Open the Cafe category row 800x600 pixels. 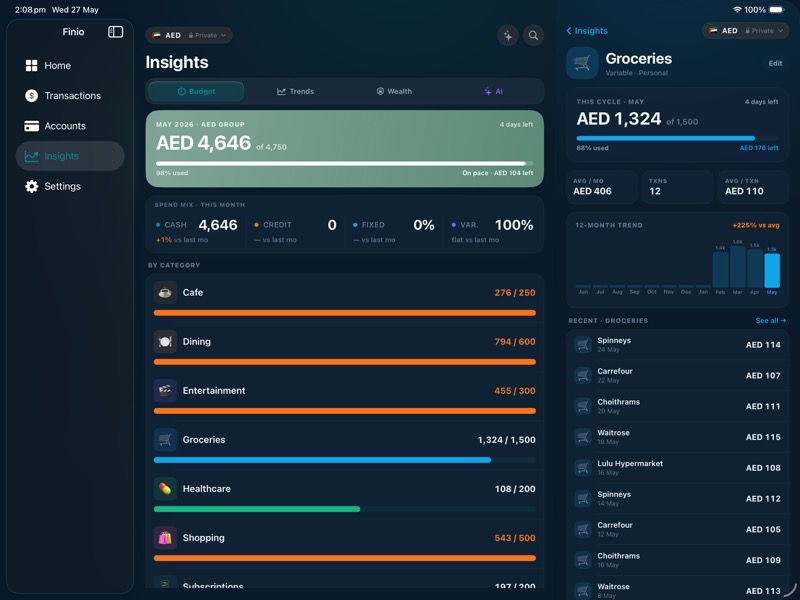pyautogui.click(x=344, y=299)
